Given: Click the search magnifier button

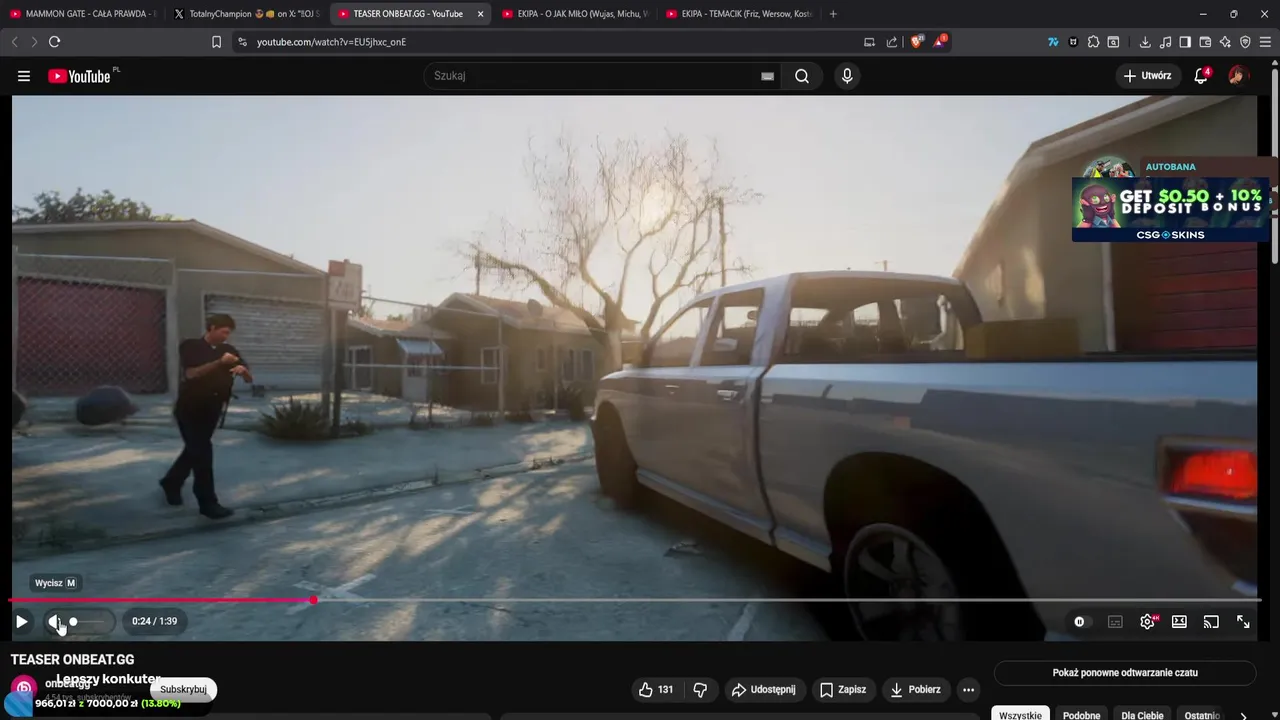Looking at the screenshot, I should click(x=802, y=76).
